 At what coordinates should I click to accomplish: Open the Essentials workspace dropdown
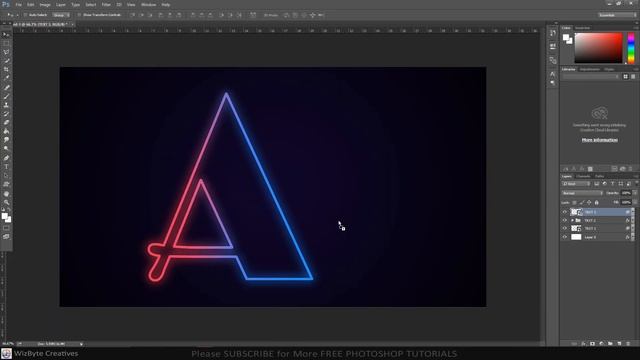(617, 15)
